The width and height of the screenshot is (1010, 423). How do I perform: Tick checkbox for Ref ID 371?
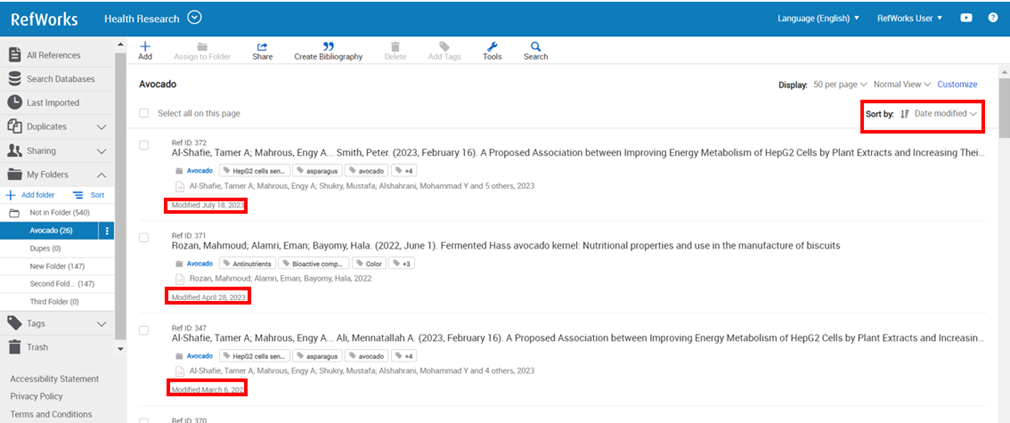(x=144, y=237)
